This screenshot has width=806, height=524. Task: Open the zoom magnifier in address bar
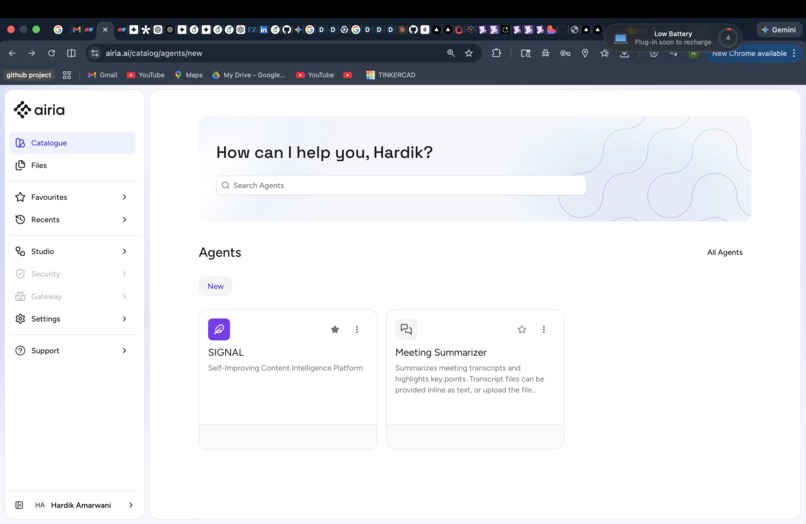pos(451,53)
